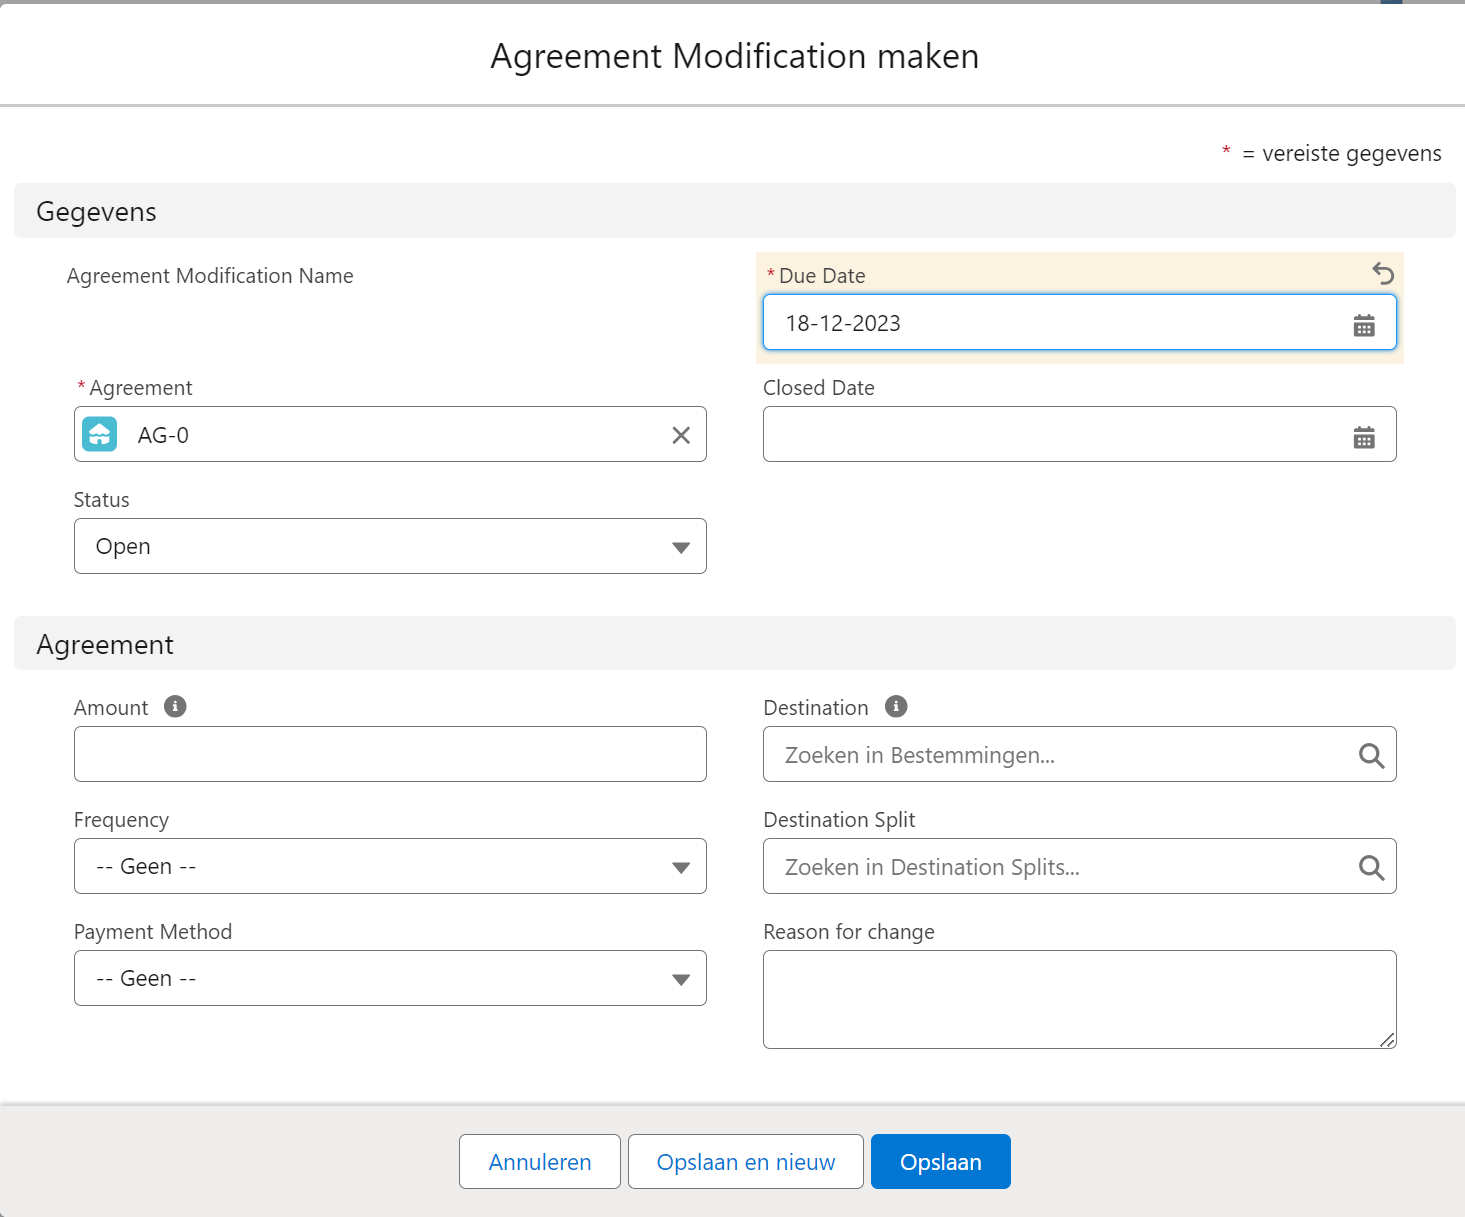Click Opslaan en nieuw button
The width and height of the screenshot is (1465, 1217).
[x=745, y=1162]
